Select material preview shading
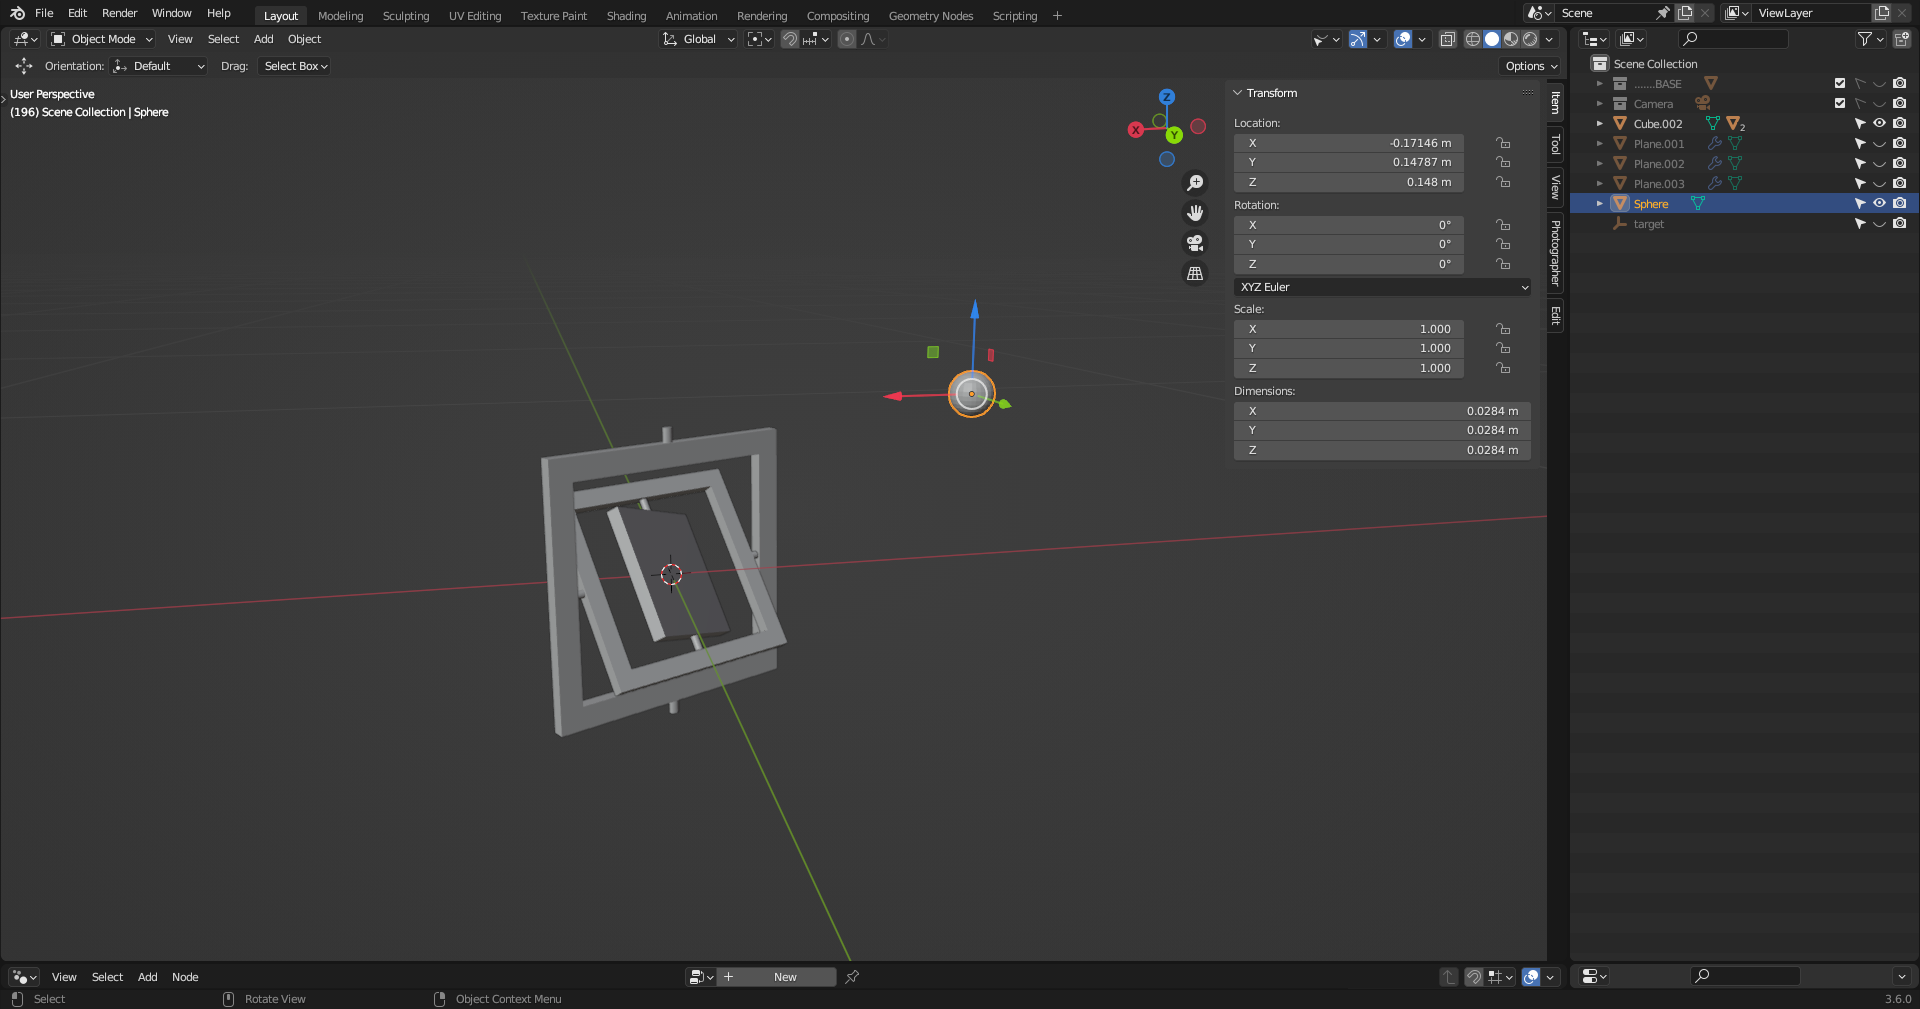1920x1009 pixels. tap(1511, 39)
